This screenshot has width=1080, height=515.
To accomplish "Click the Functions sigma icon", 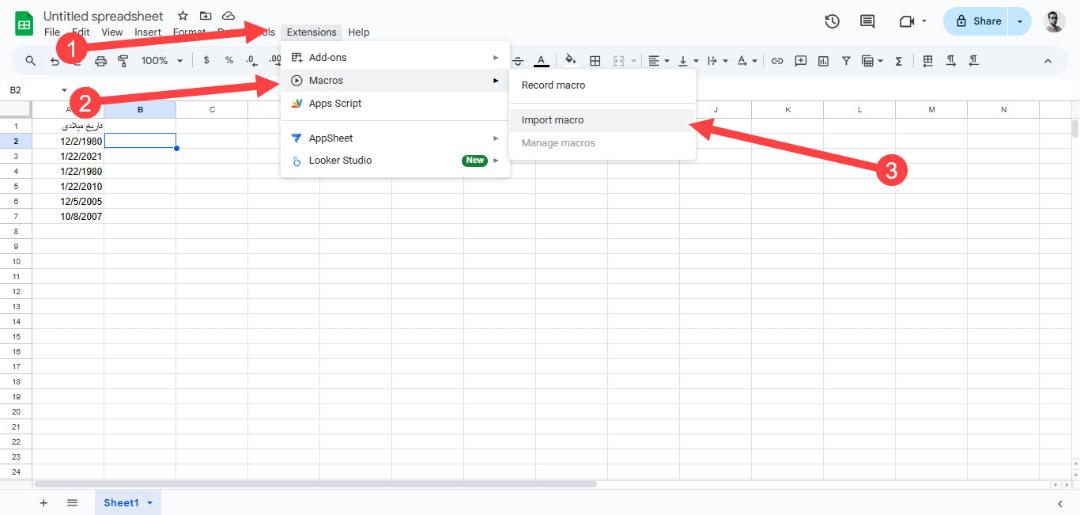I will [899, 61].
